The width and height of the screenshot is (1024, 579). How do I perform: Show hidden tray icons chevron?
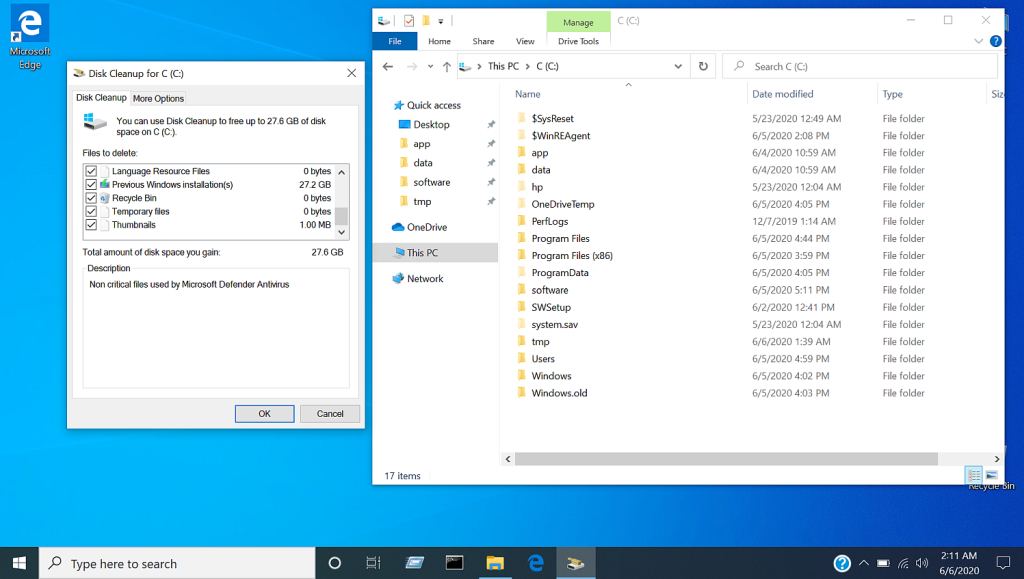tap(863, 563)
